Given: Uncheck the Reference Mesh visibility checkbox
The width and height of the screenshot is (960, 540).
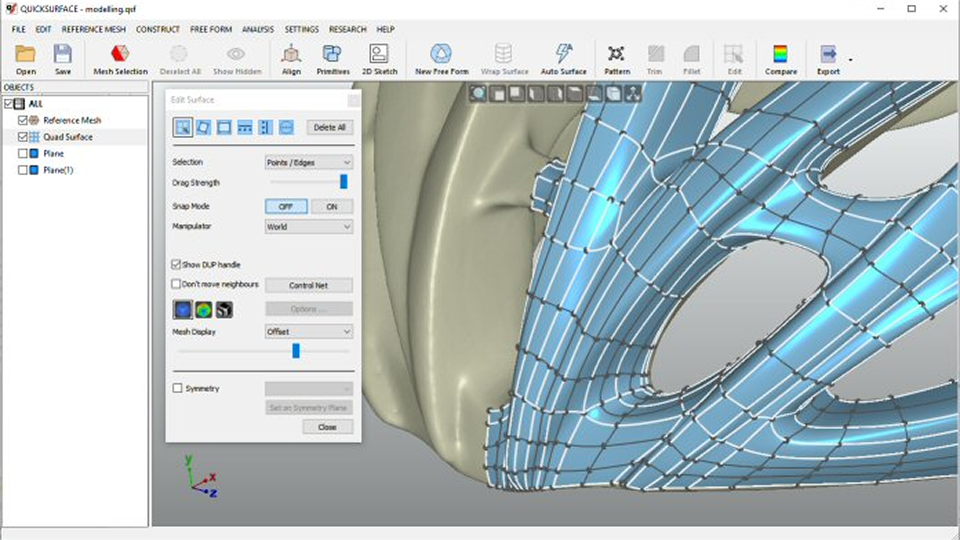Looking at the screenshot, I should 23,120.
